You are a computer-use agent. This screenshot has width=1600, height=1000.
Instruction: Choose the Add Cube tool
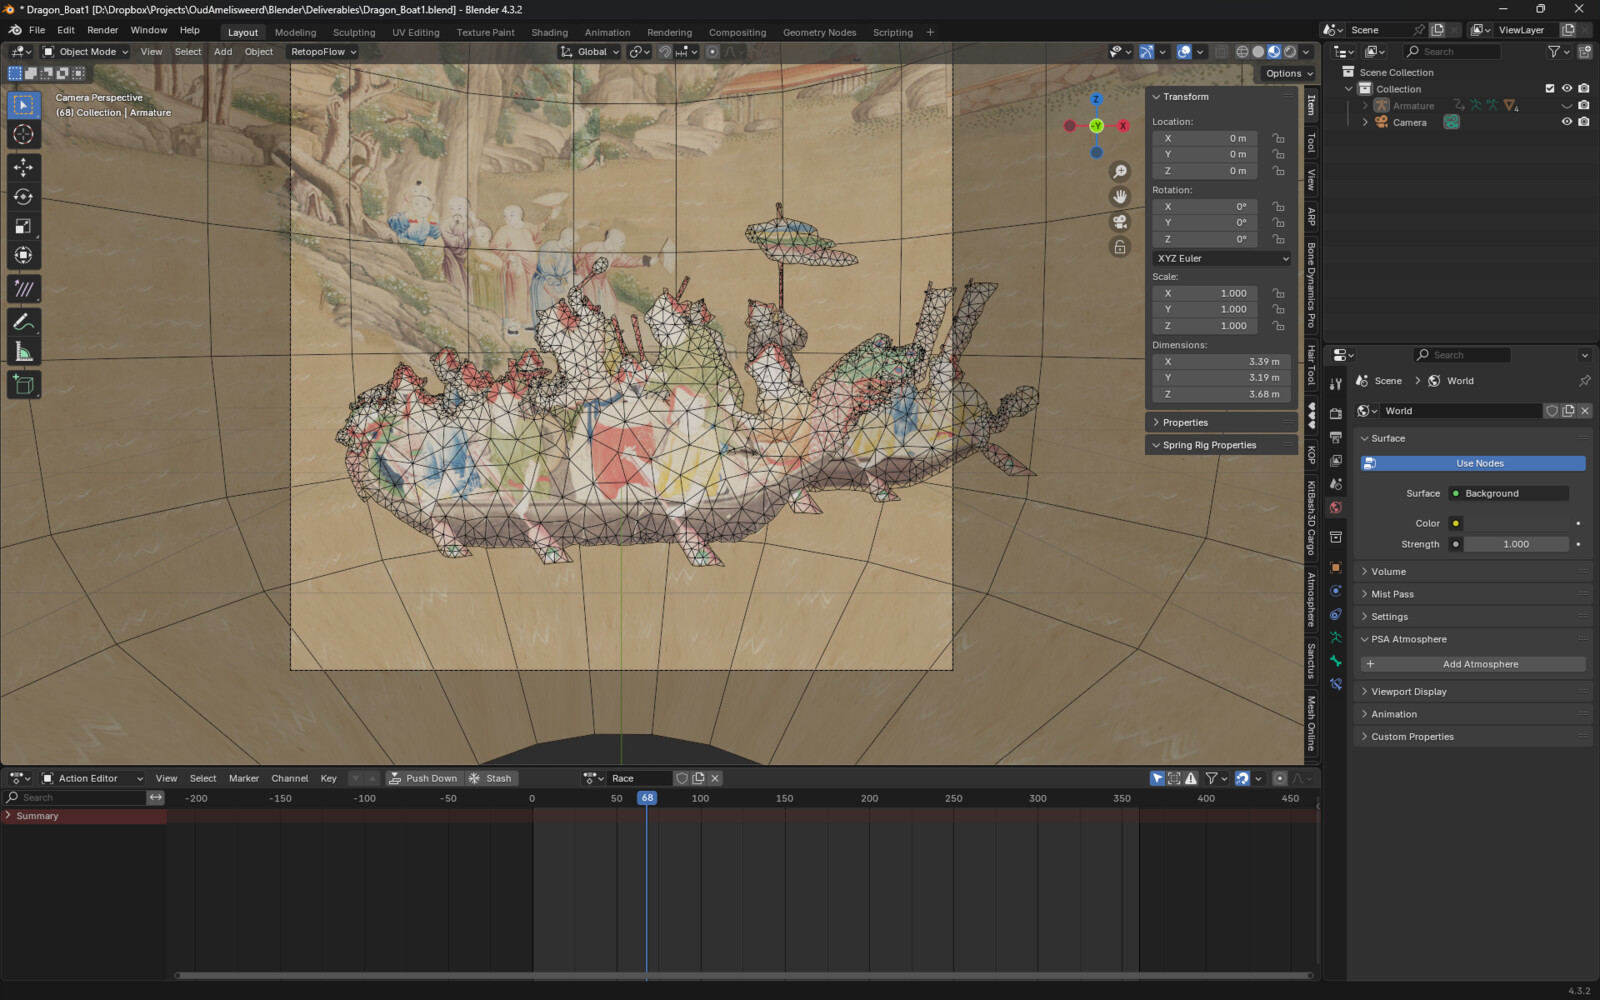pyautogui.click(x=24, y=385)
